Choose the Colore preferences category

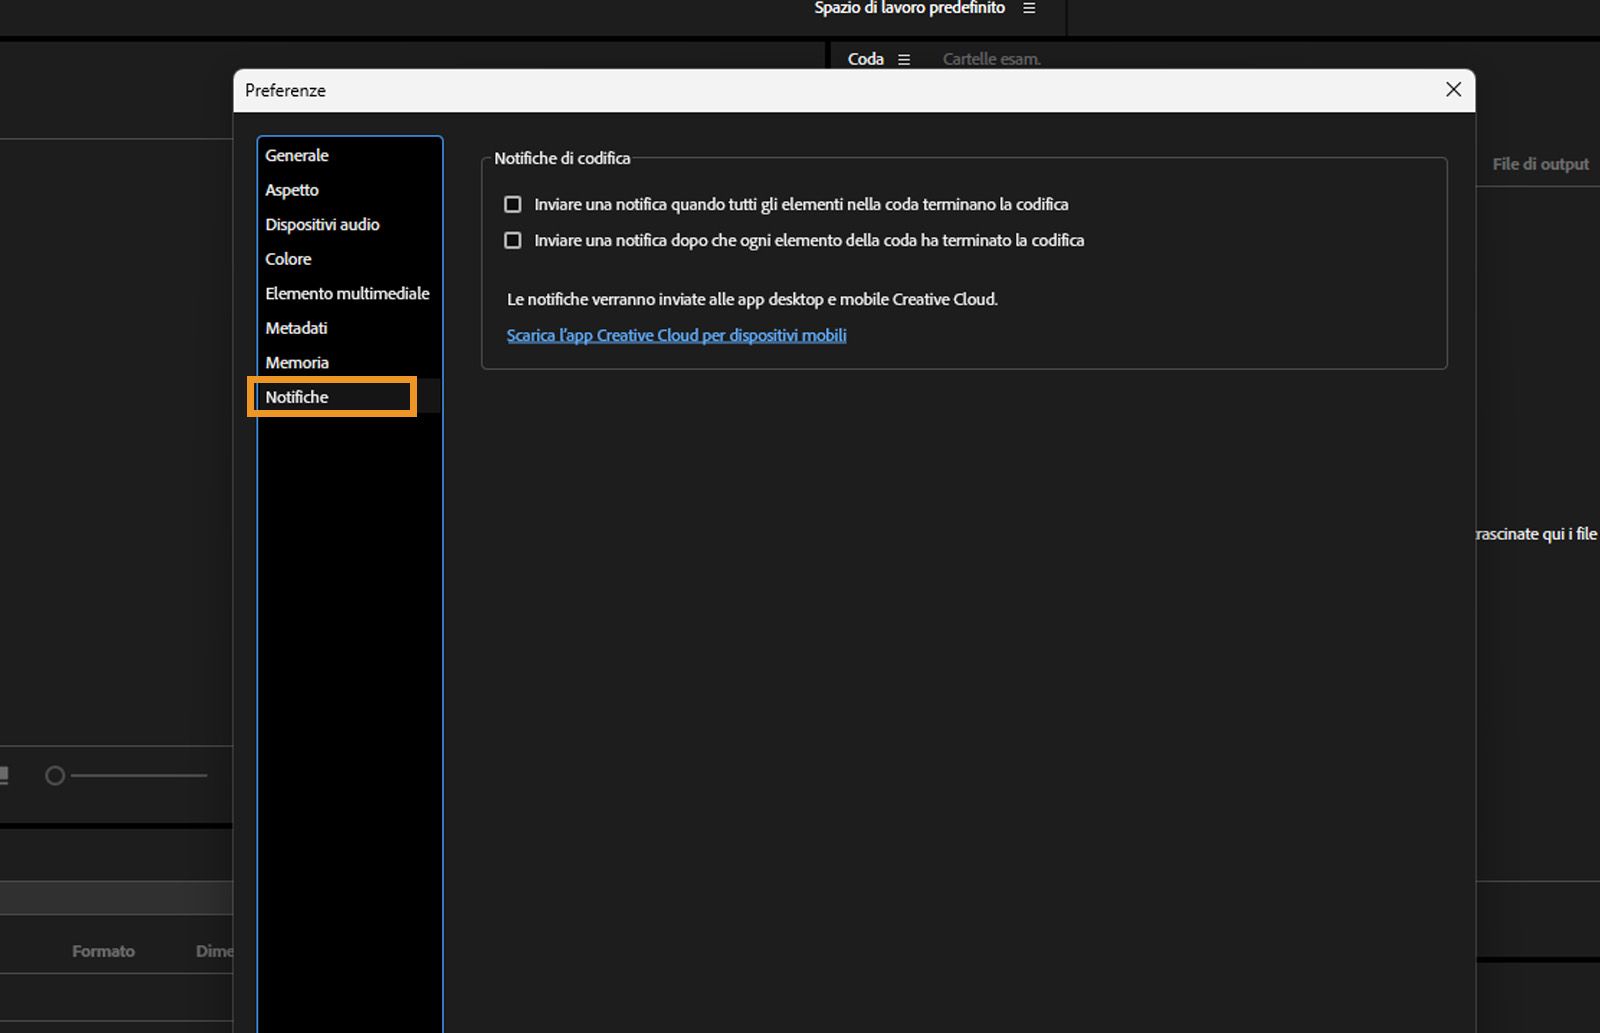pyautogui.click(x=349, y=259)
